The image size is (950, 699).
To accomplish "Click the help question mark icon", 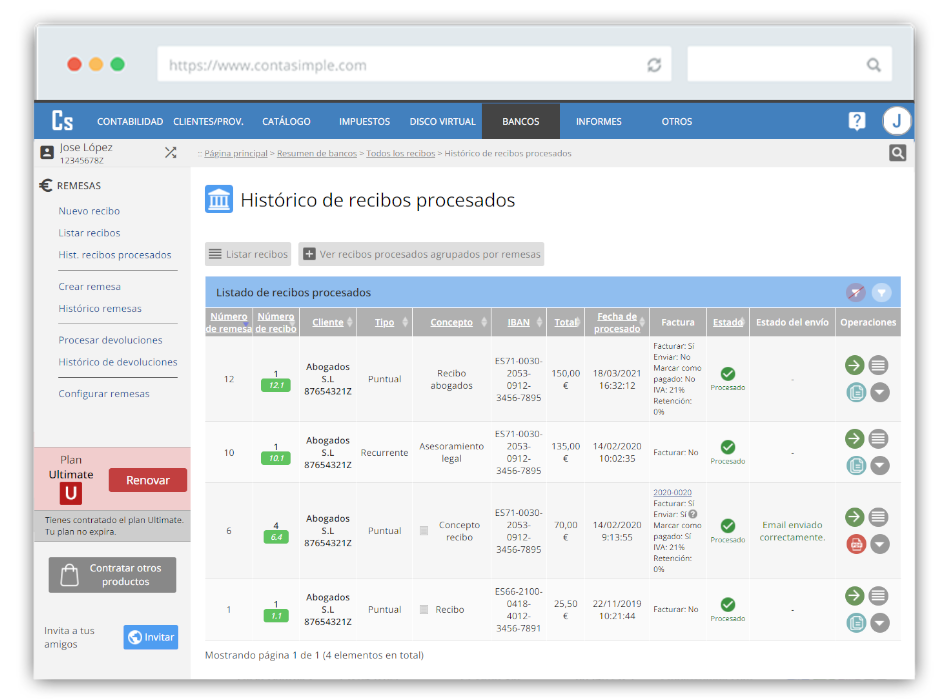I will pos(857,121).
